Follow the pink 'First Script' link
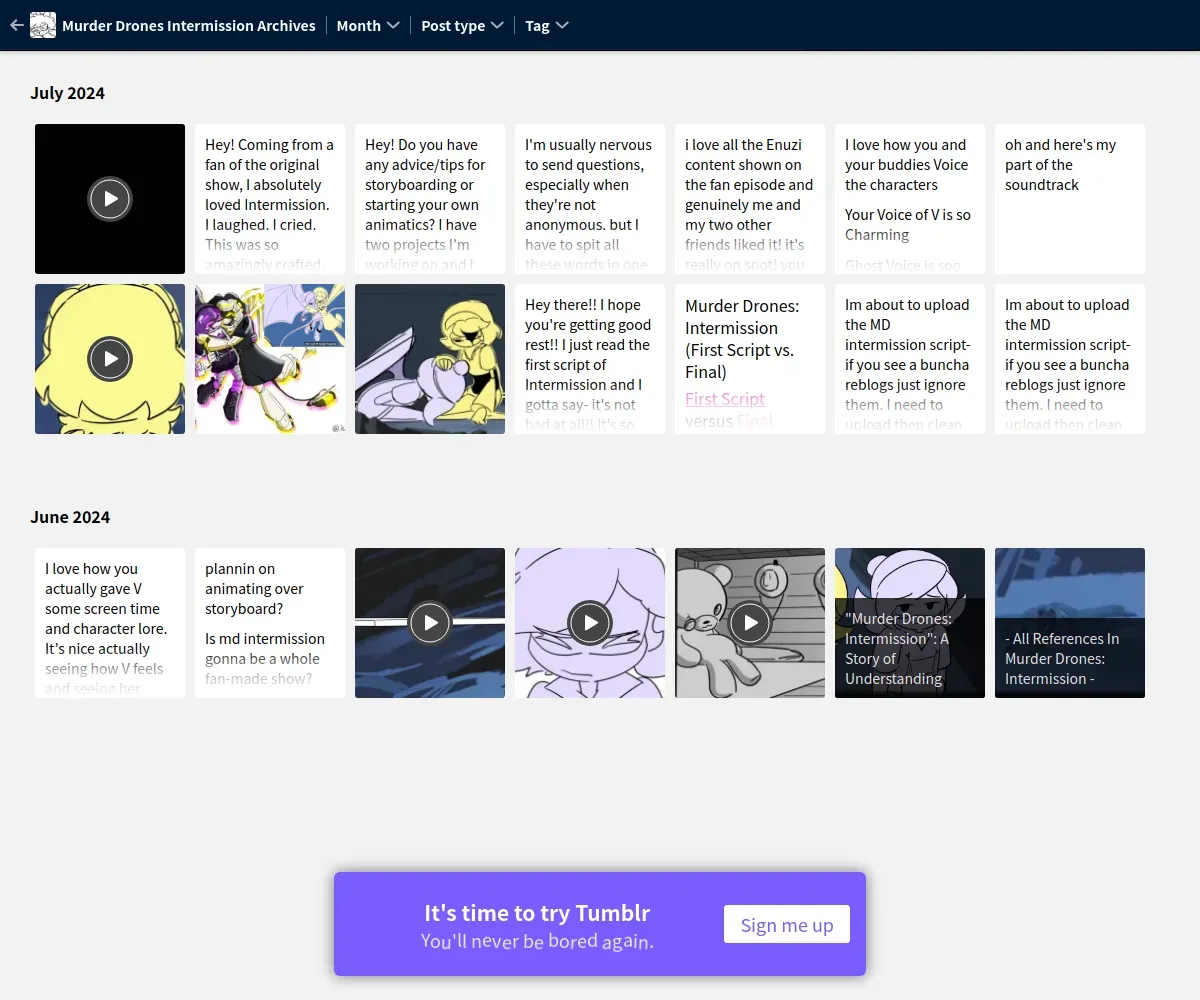Image resolution: width=1200 pixels, height=1000 pixels. pyautogui.click(x=725, y=399)
